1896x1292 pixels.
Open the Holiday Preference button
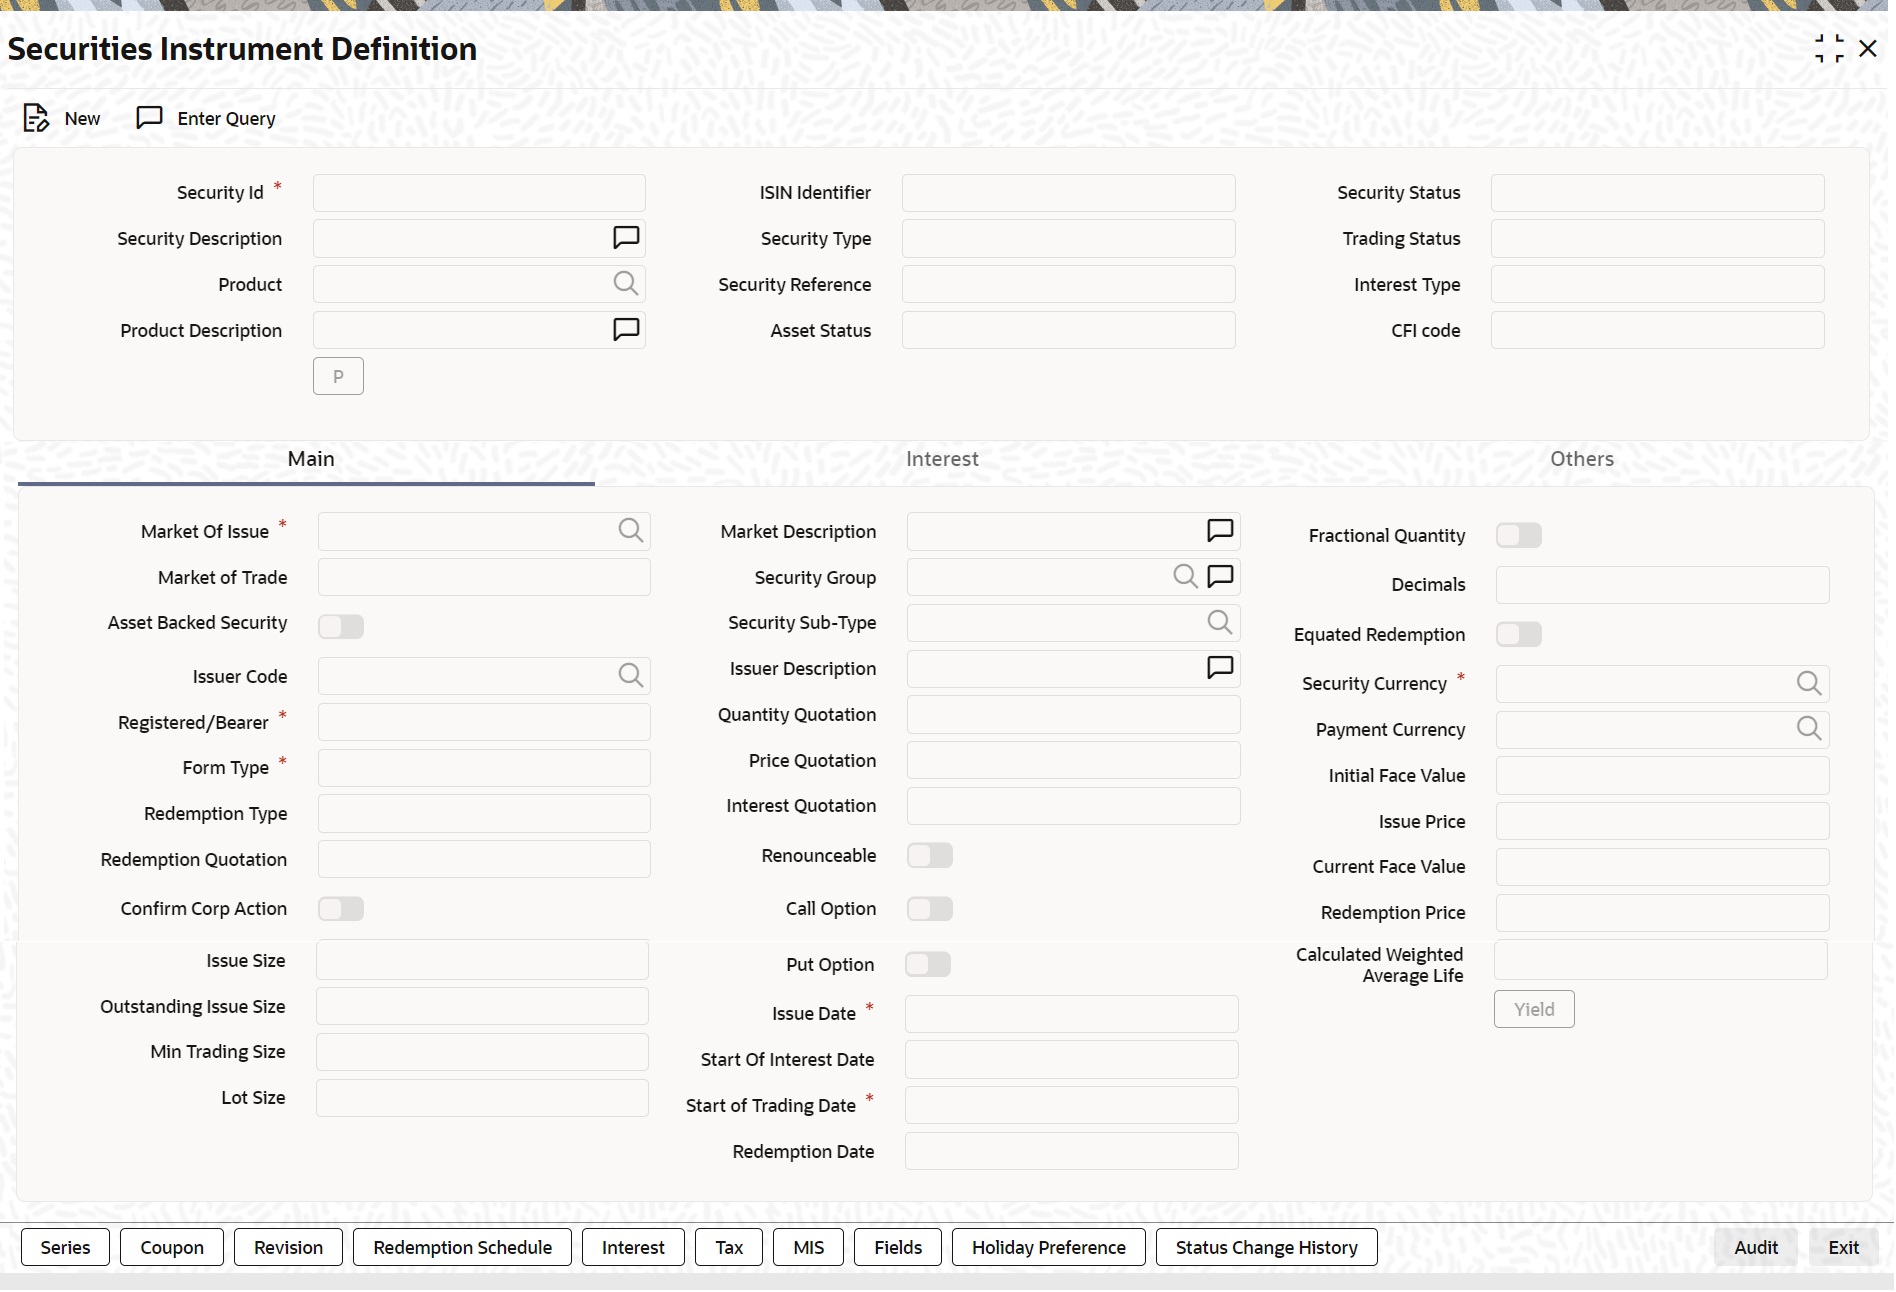point(1049,1248)
